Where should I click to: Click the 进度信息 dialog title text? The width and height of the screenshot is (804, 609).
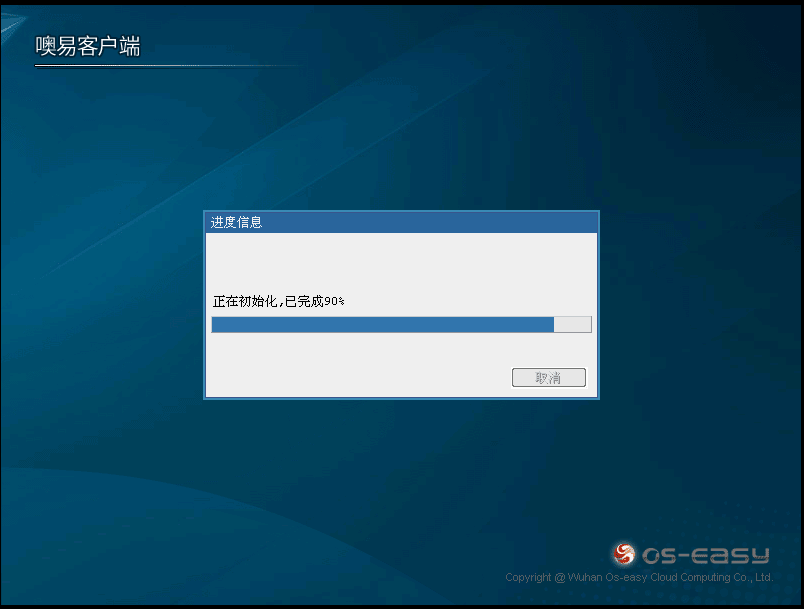point(237,222)
